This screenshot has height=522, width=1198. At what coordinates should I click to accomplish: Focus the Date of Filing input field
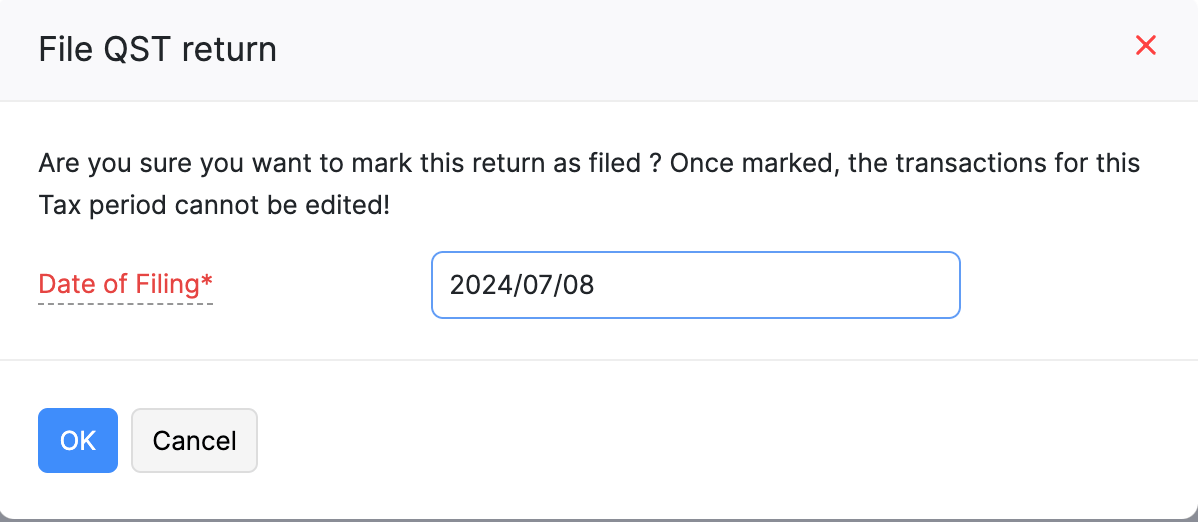(x=695, y=285)
